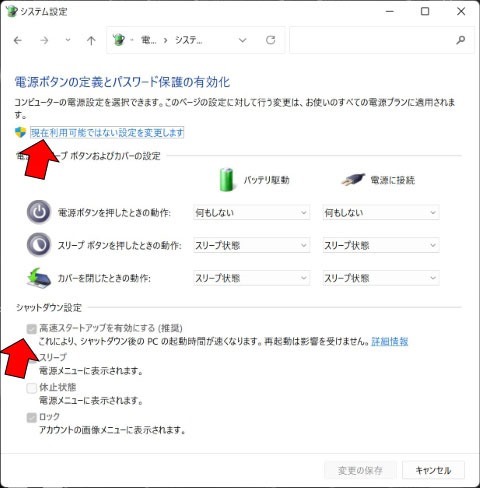Click the power button round icon
Image resolution: width=480 pixels, height=488 pixels.
(x=39, y=212)
